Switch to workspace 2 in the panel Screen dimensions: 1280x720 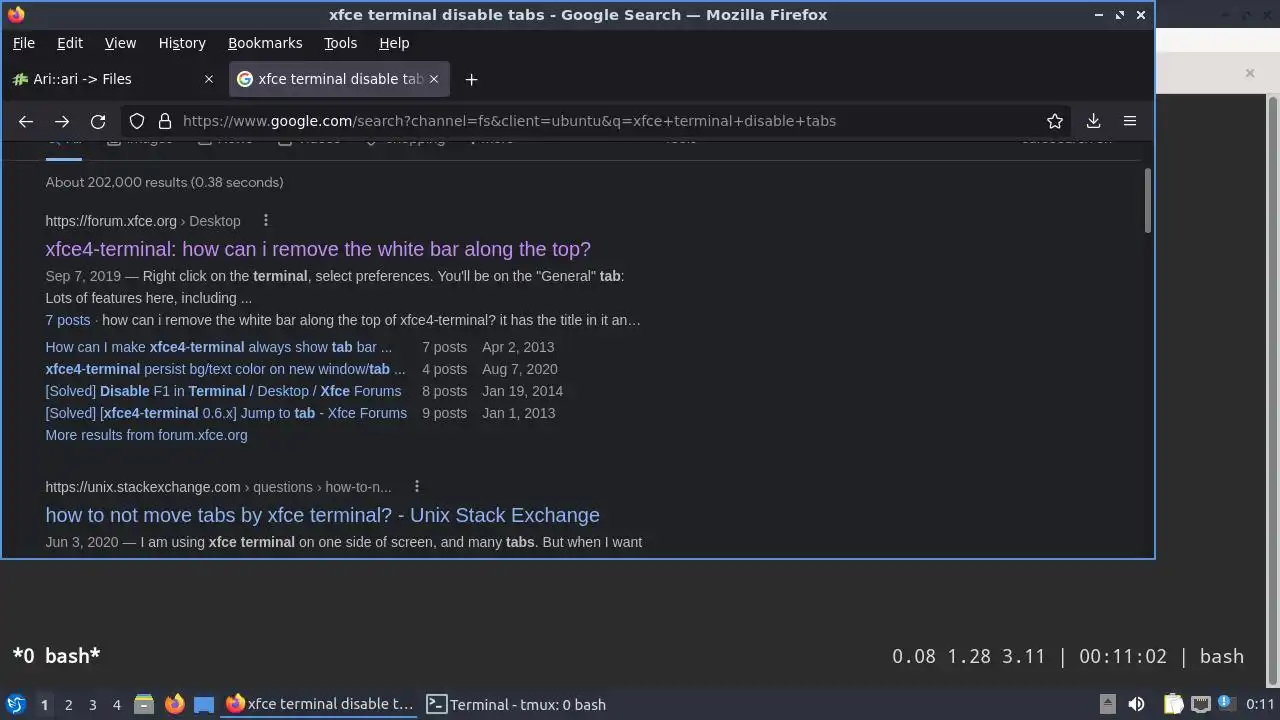pyautogui.click(x=68, y=704)
